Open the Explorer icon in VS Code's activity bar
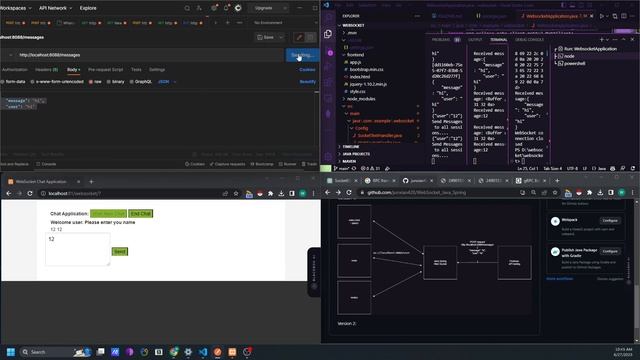640x360 pixels. (328, 34)
